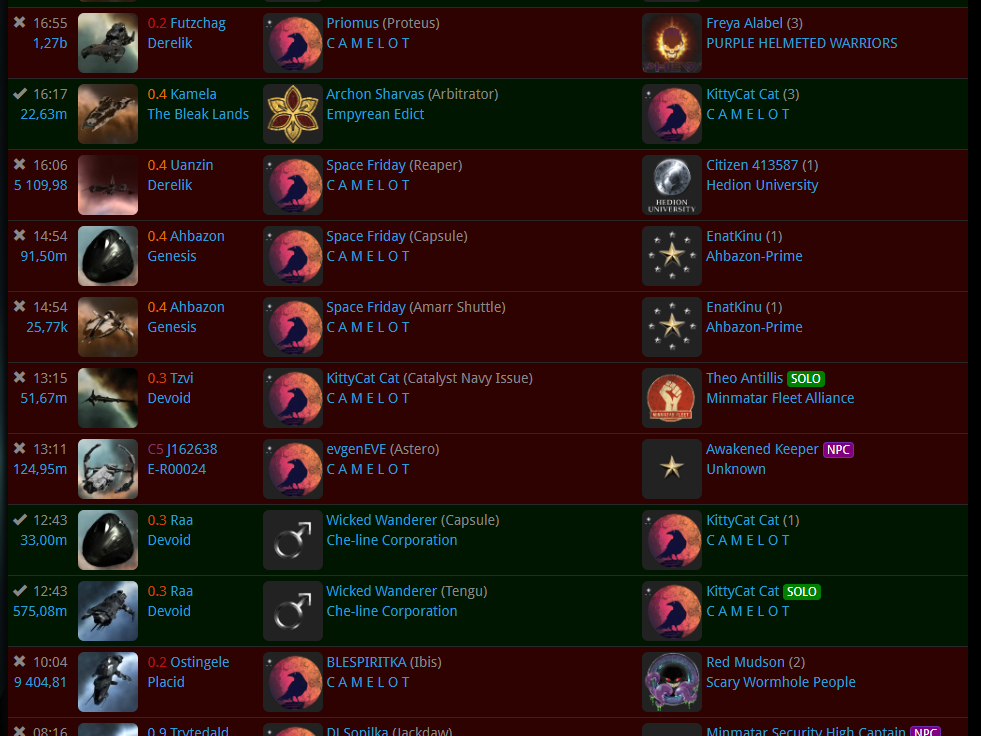The height and width of the screenshot is (736, 981).
Task: Click the Archon Sharvas pilot name
Action: tap(375, 94)
